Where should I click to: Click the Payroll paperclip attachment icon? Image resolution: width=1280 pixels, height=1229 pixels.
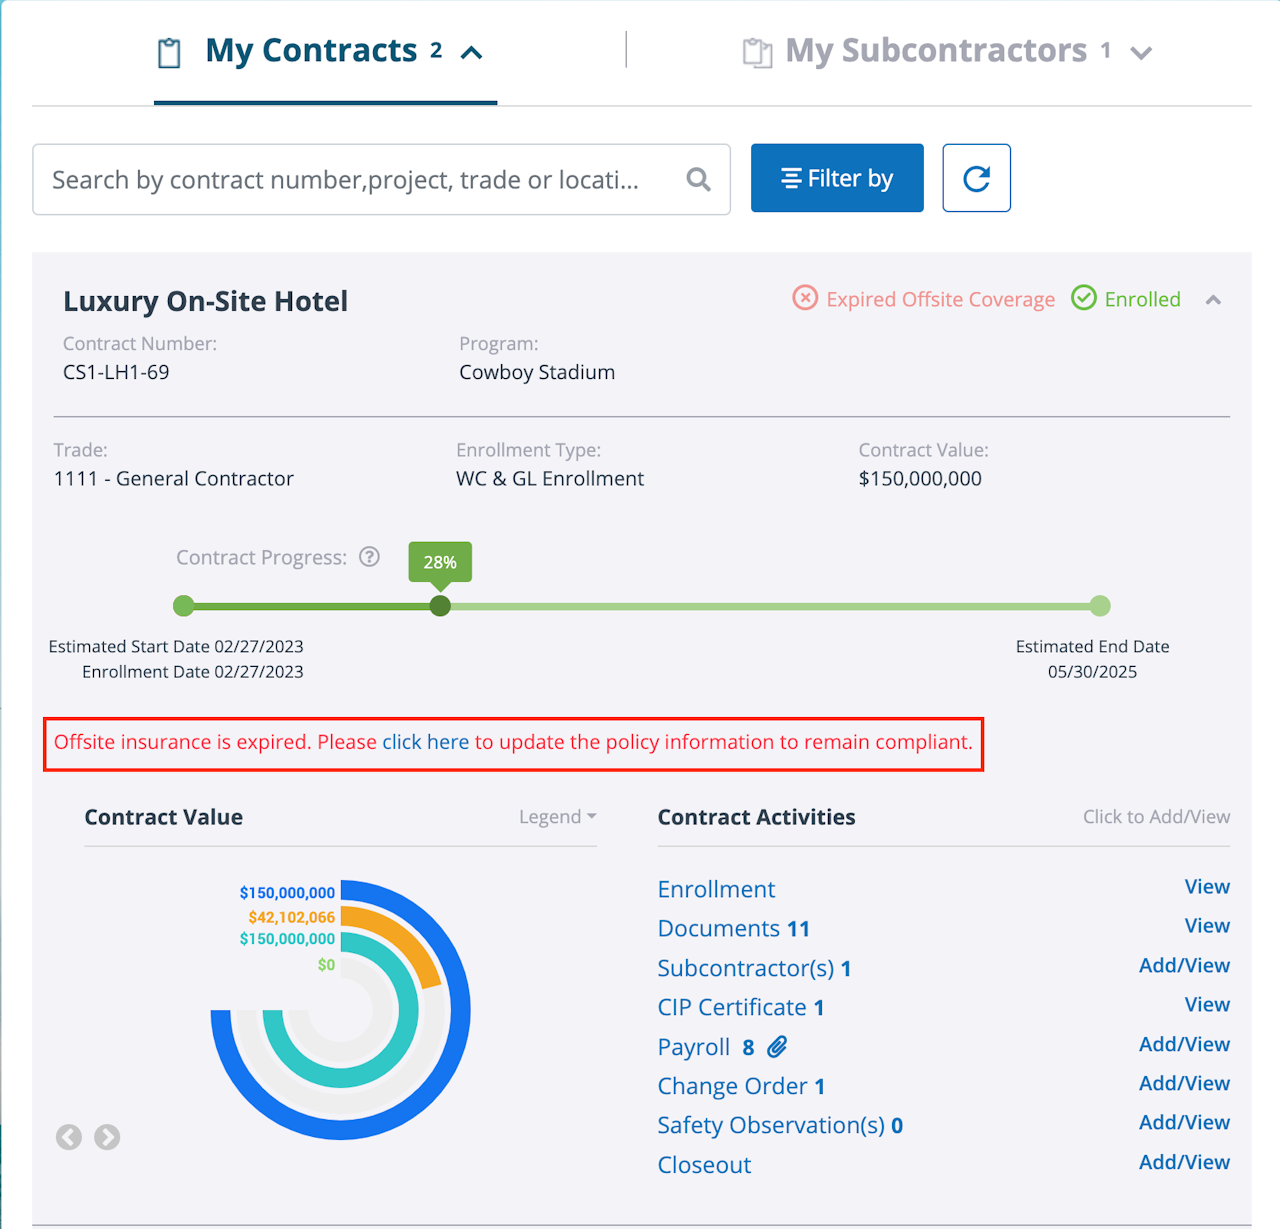point(777,1047)
